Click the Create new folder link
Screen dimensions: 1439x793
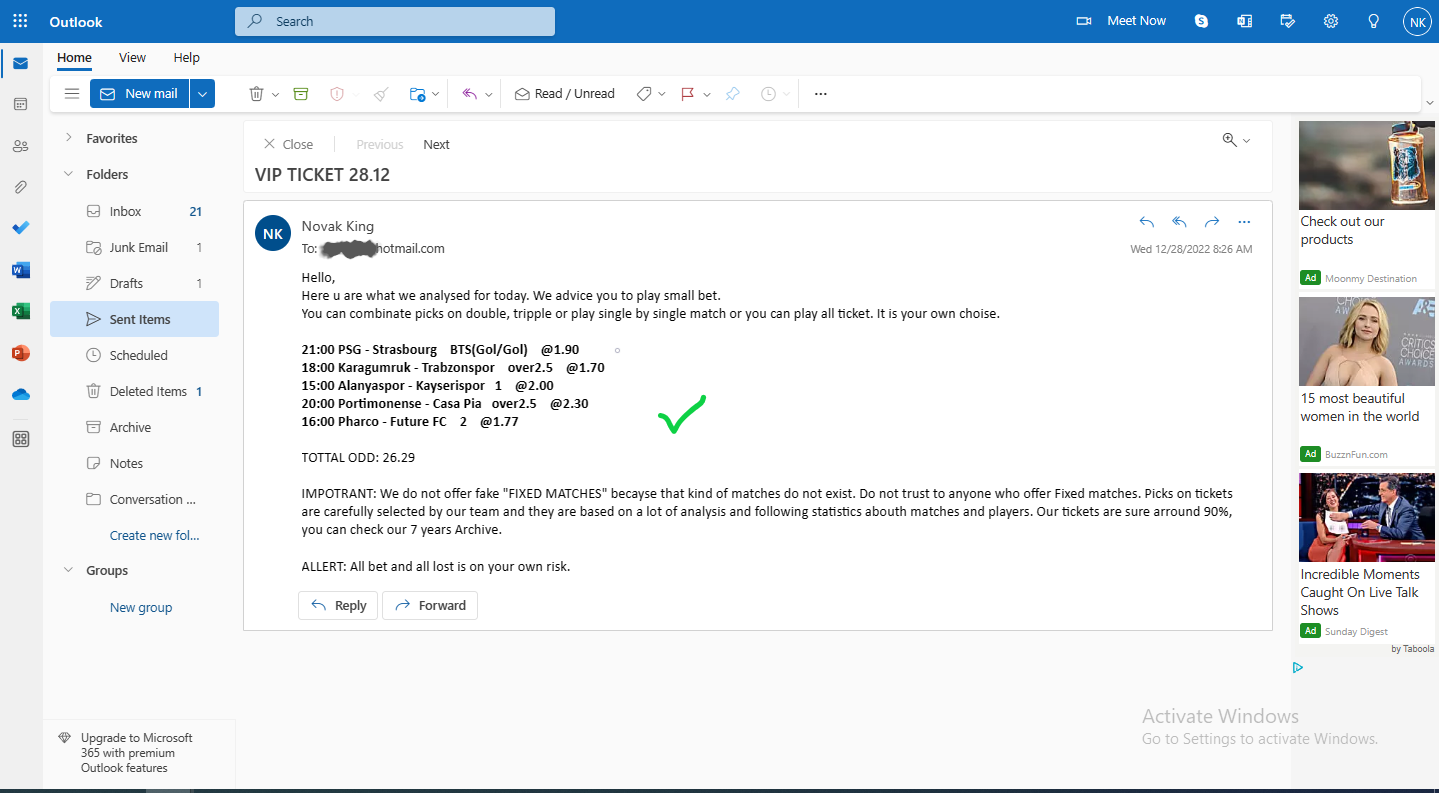(154, 535)
